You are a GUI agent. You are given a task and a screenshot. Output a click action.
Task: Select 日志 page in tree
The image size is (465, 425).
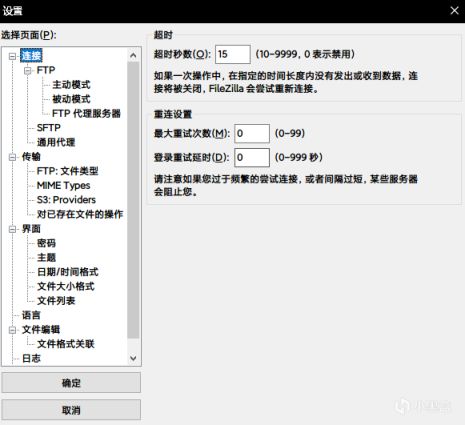(31, 358)
